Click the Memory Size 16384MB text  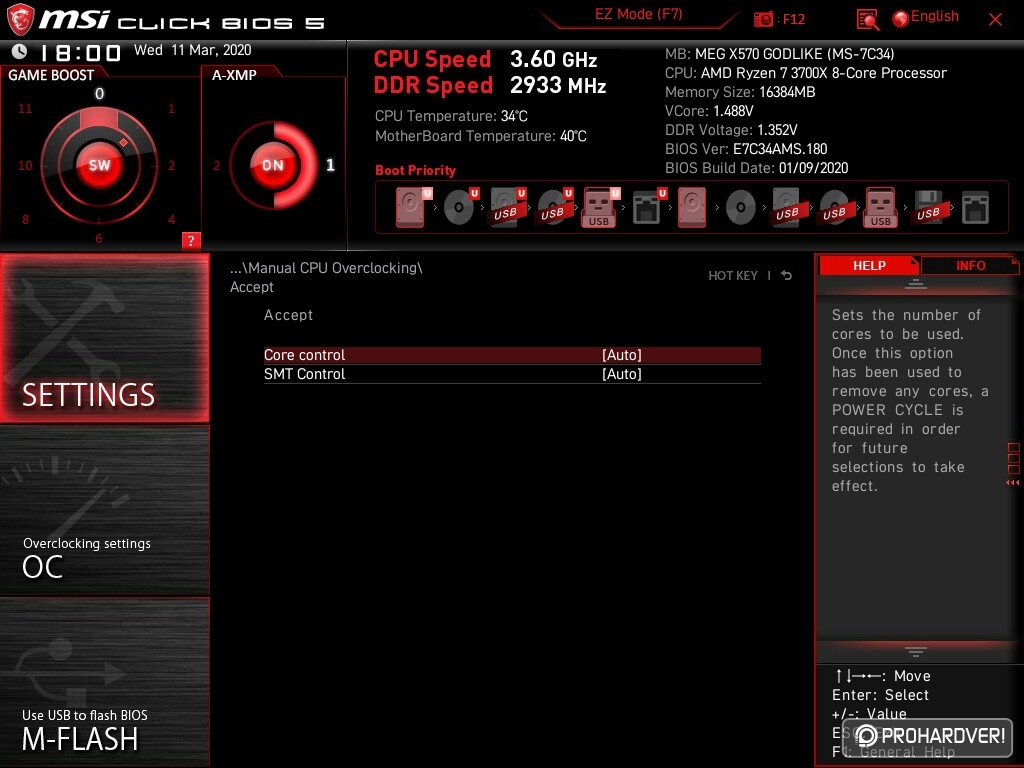740,92
